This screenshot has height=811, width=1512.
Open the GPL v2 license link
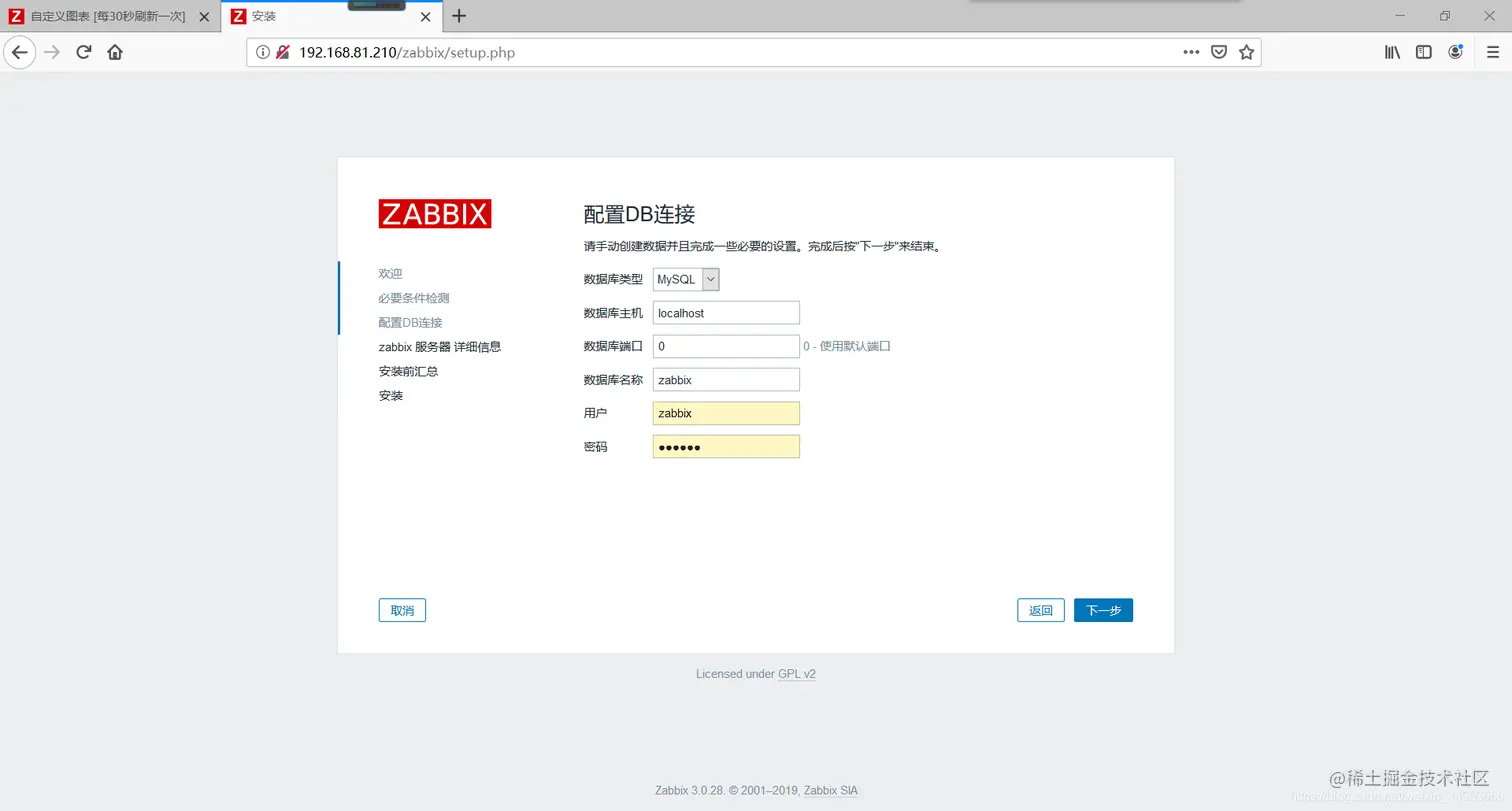[797, 674]
